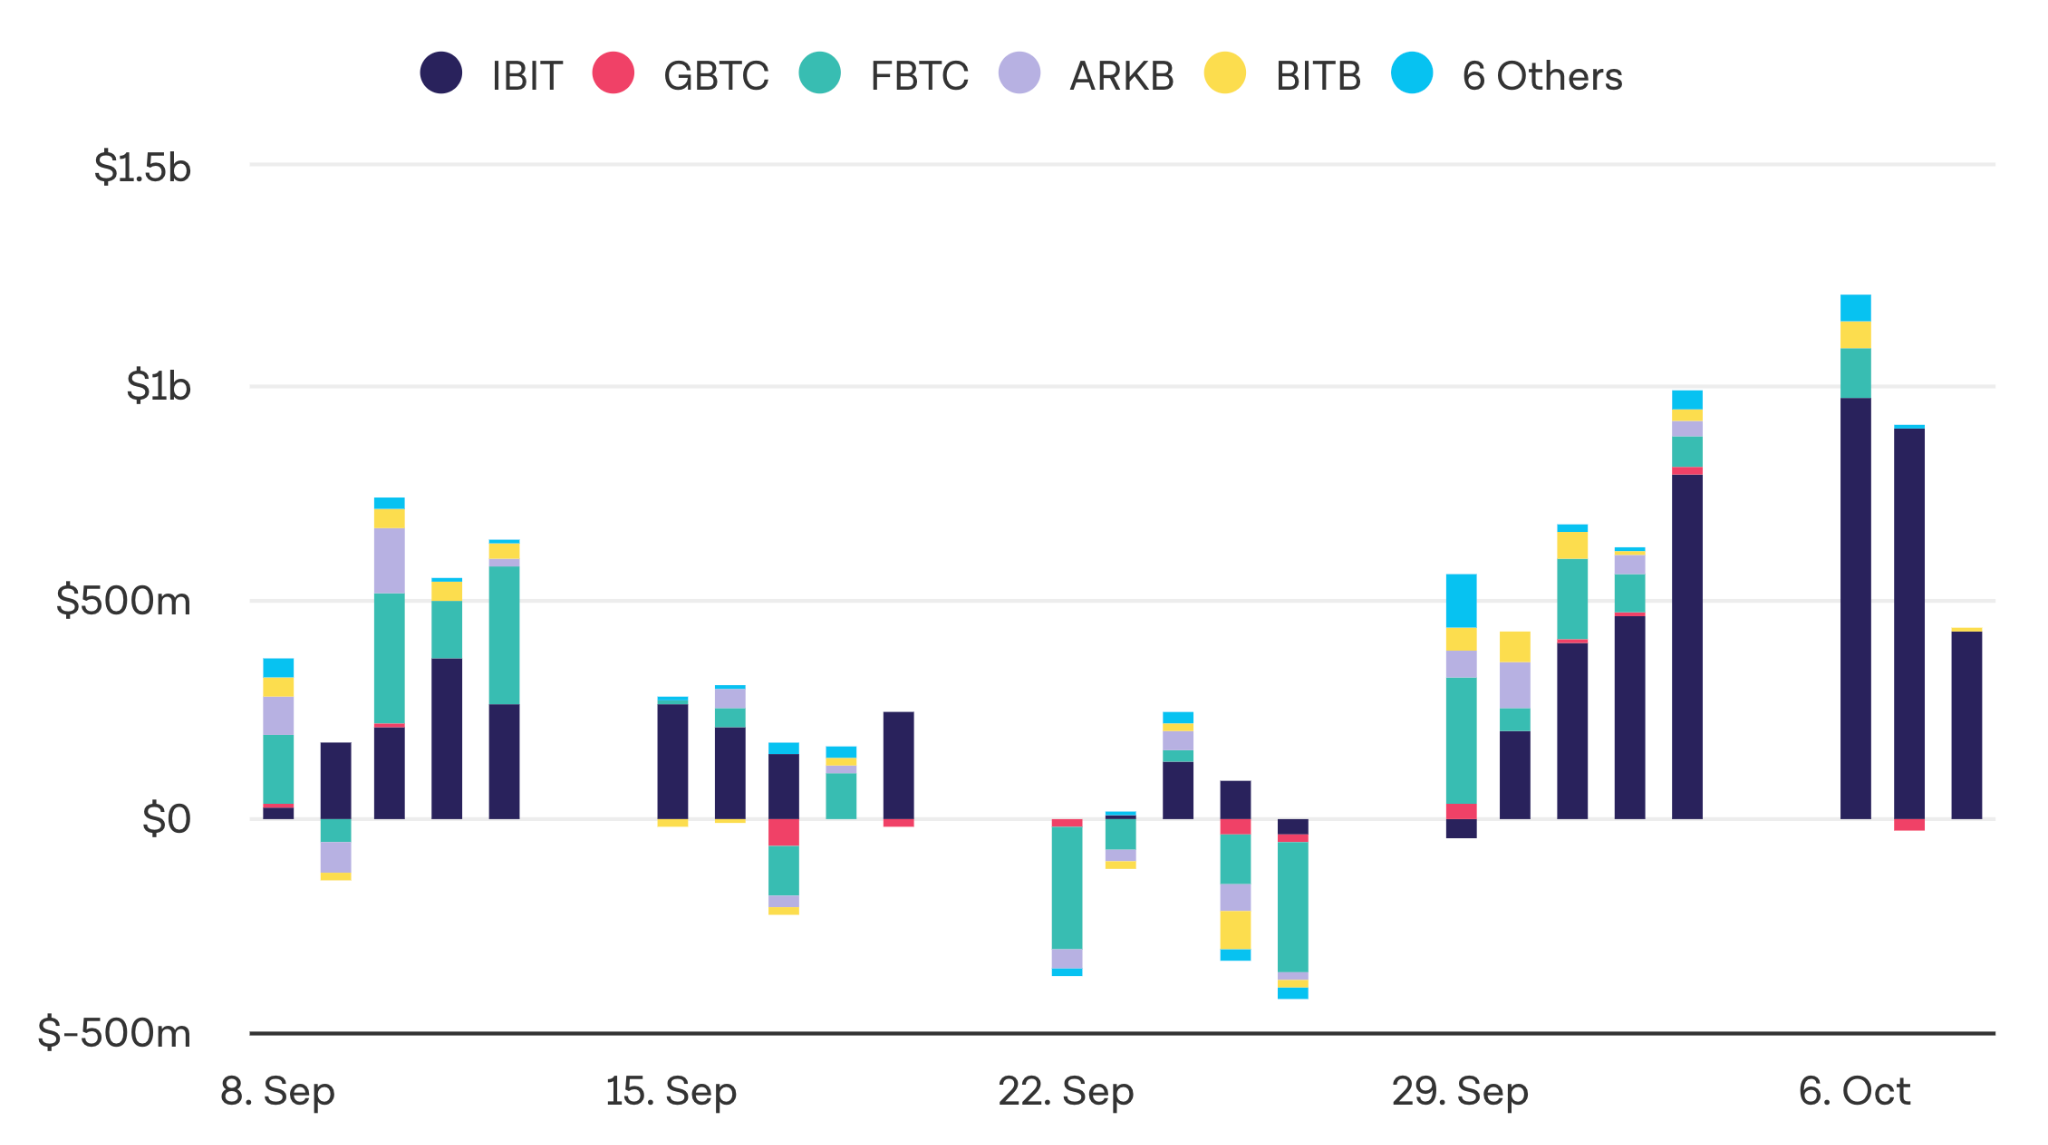The width and height of the screenshot is (2048, 1145).
Task: Click the red GBTC legend circle
Action: tap(613, 73)
